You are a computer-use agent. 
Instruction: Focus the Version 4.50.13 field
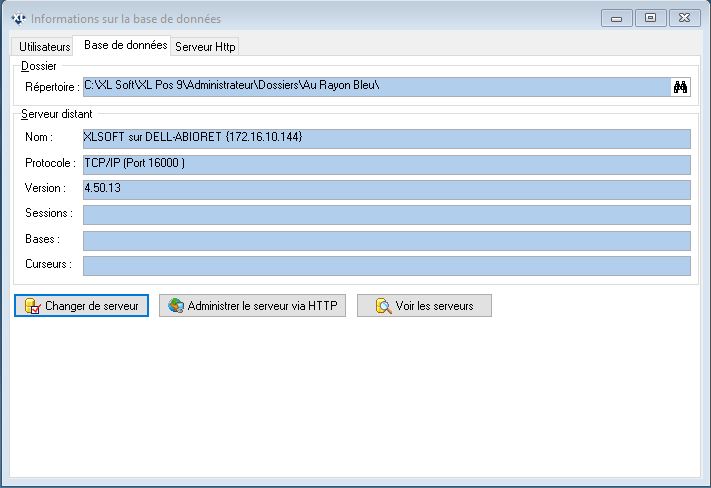pyautogui.click(x=386, y=189)
